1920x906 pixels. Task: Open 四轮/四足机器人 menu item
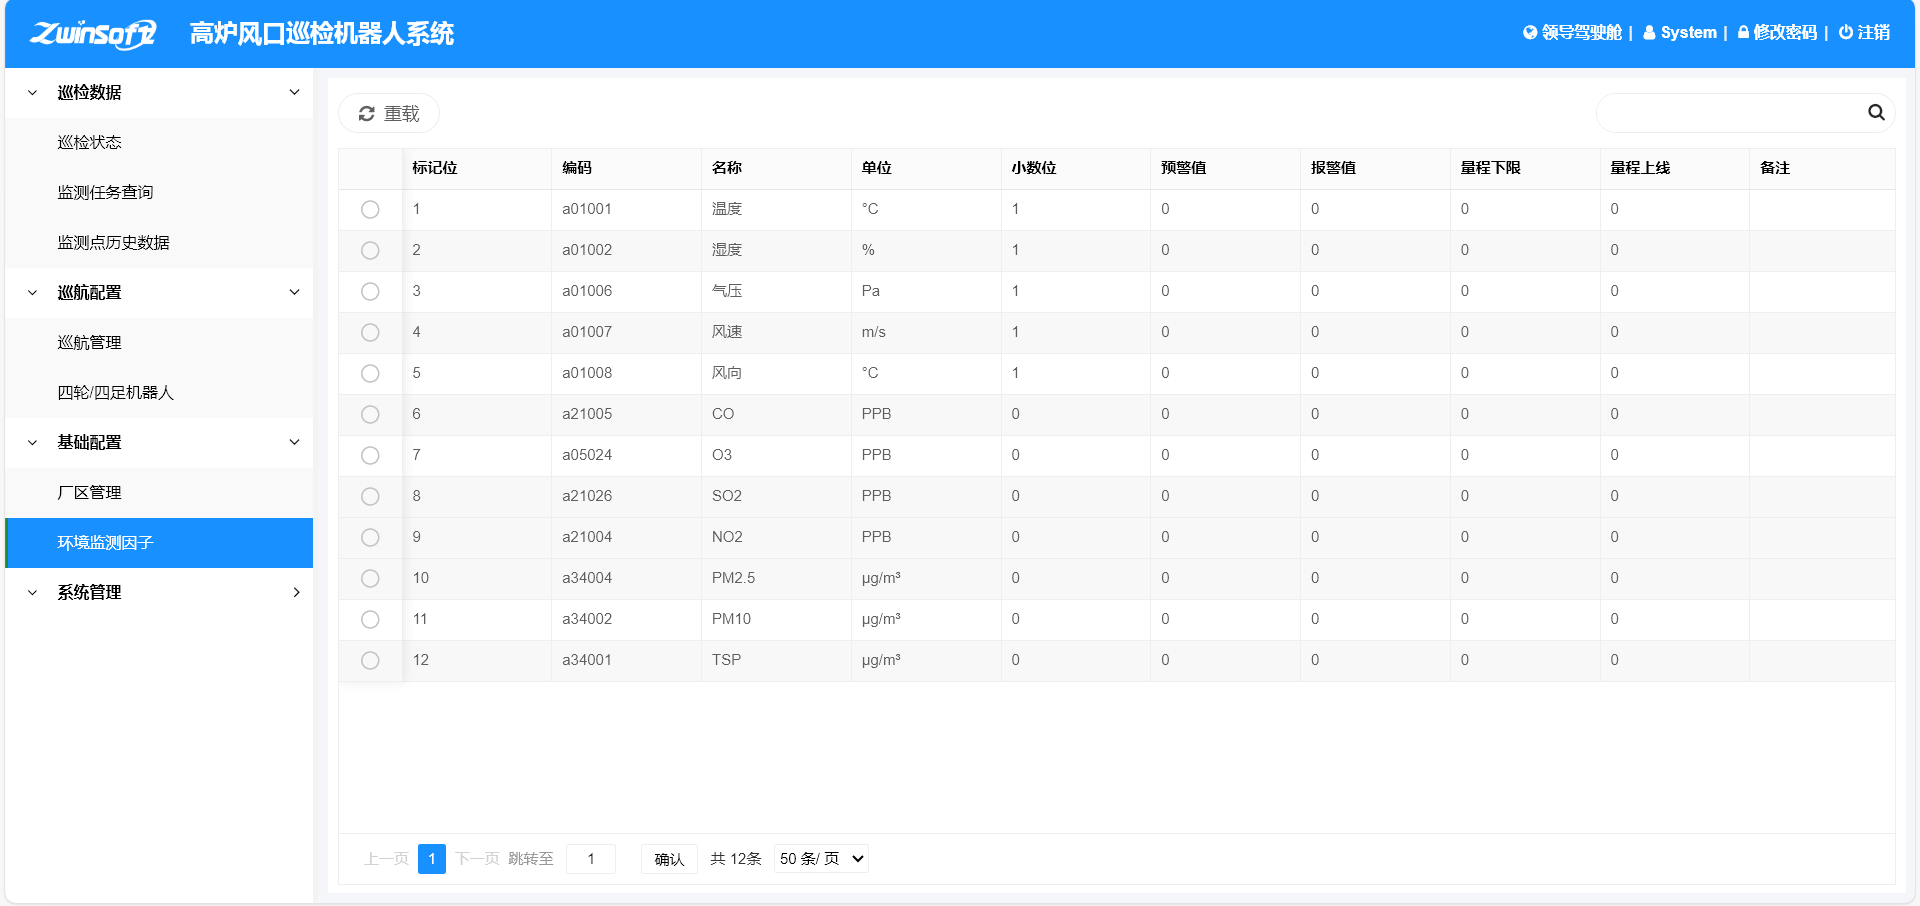pos(159,393)
